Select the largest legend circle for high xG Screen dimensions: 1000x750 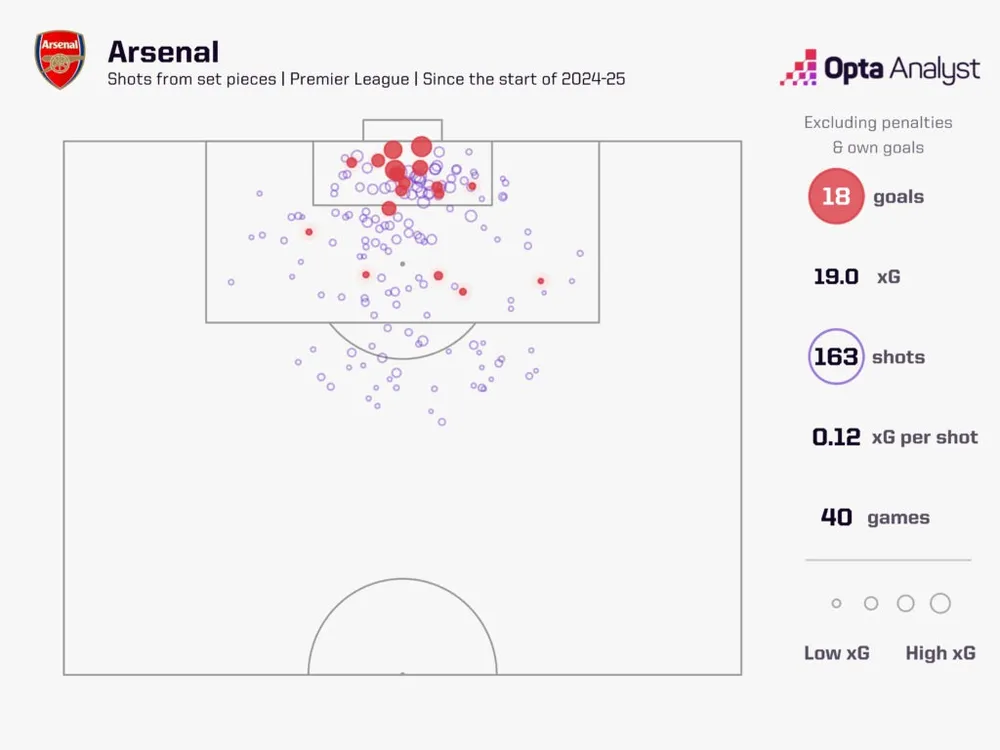pyautogui.click(x=939, y=603)
